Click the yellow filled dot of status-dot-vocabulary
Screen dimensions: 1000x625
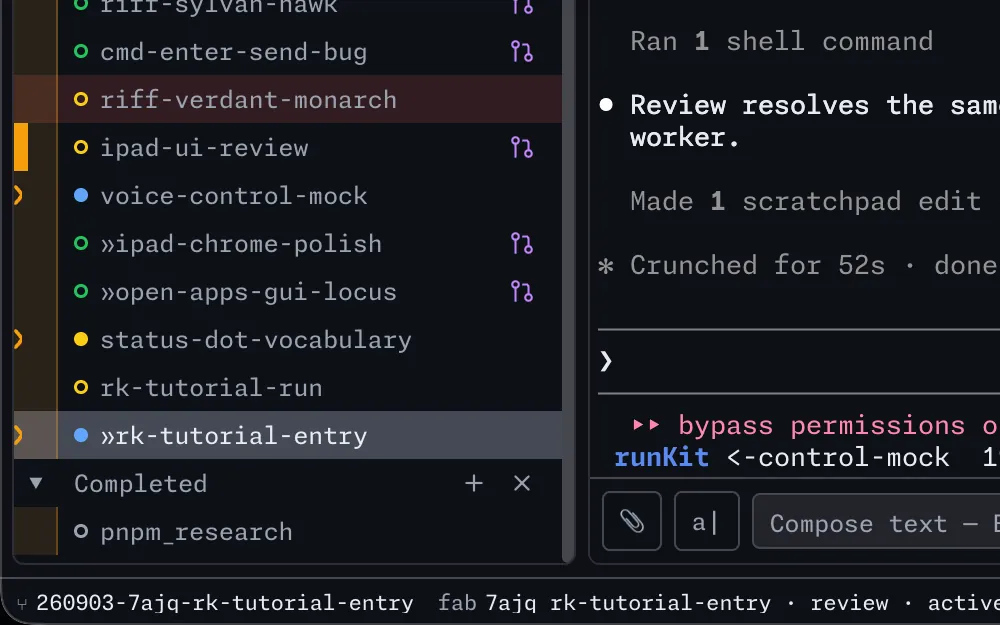81,339
